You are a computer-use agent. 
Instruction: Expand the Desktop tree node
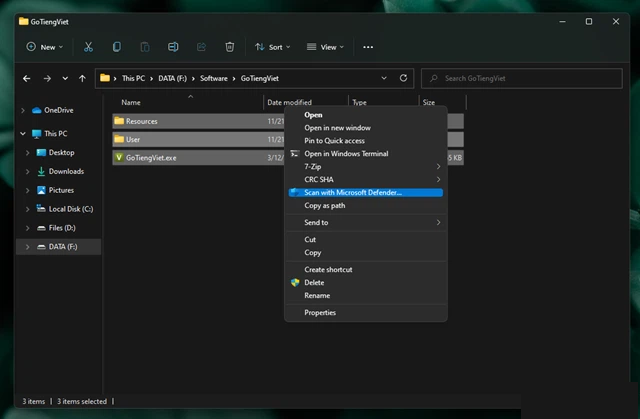27,153
